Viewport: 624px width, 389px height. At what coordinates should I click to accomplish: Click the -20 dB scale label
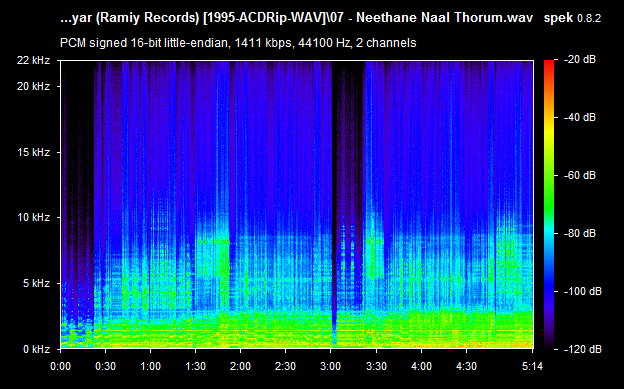[x=581, y=60]
